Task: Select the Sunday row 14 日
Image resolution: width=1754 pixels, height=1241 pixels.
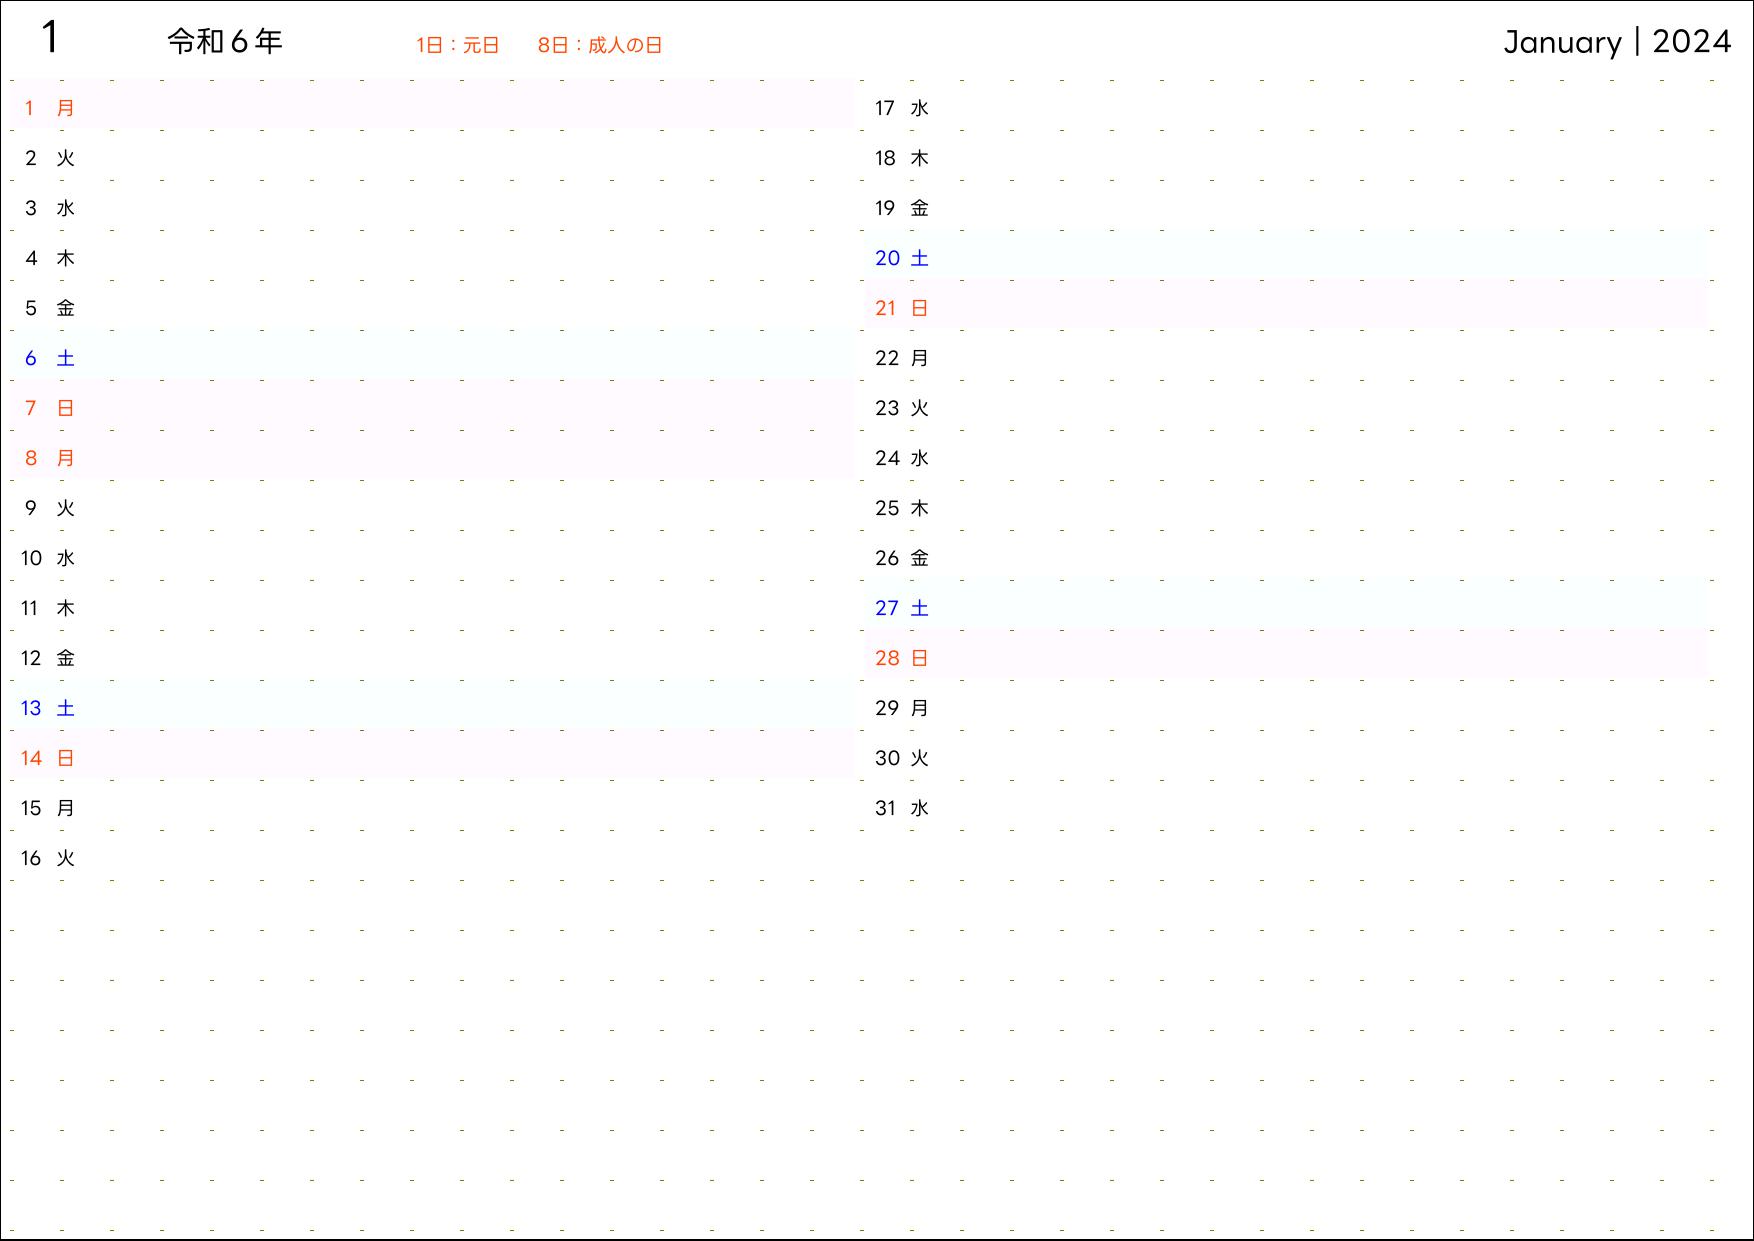Action: [x=433, y=755]
